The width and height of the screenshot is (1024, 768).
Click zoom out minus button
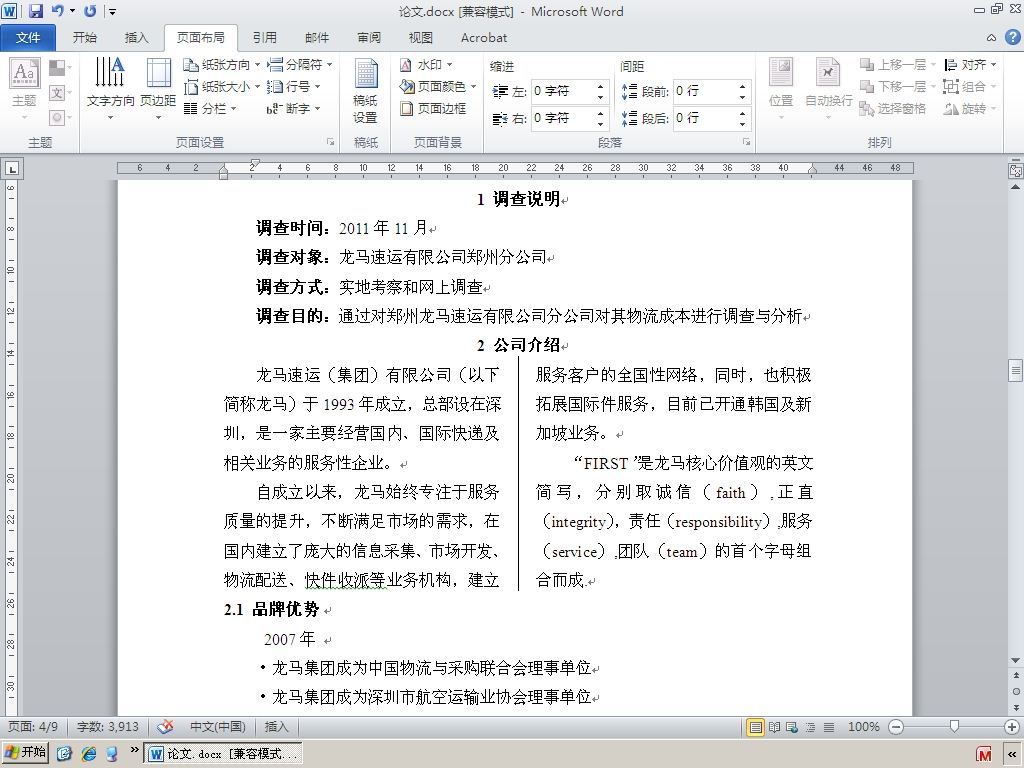[896, 727]
